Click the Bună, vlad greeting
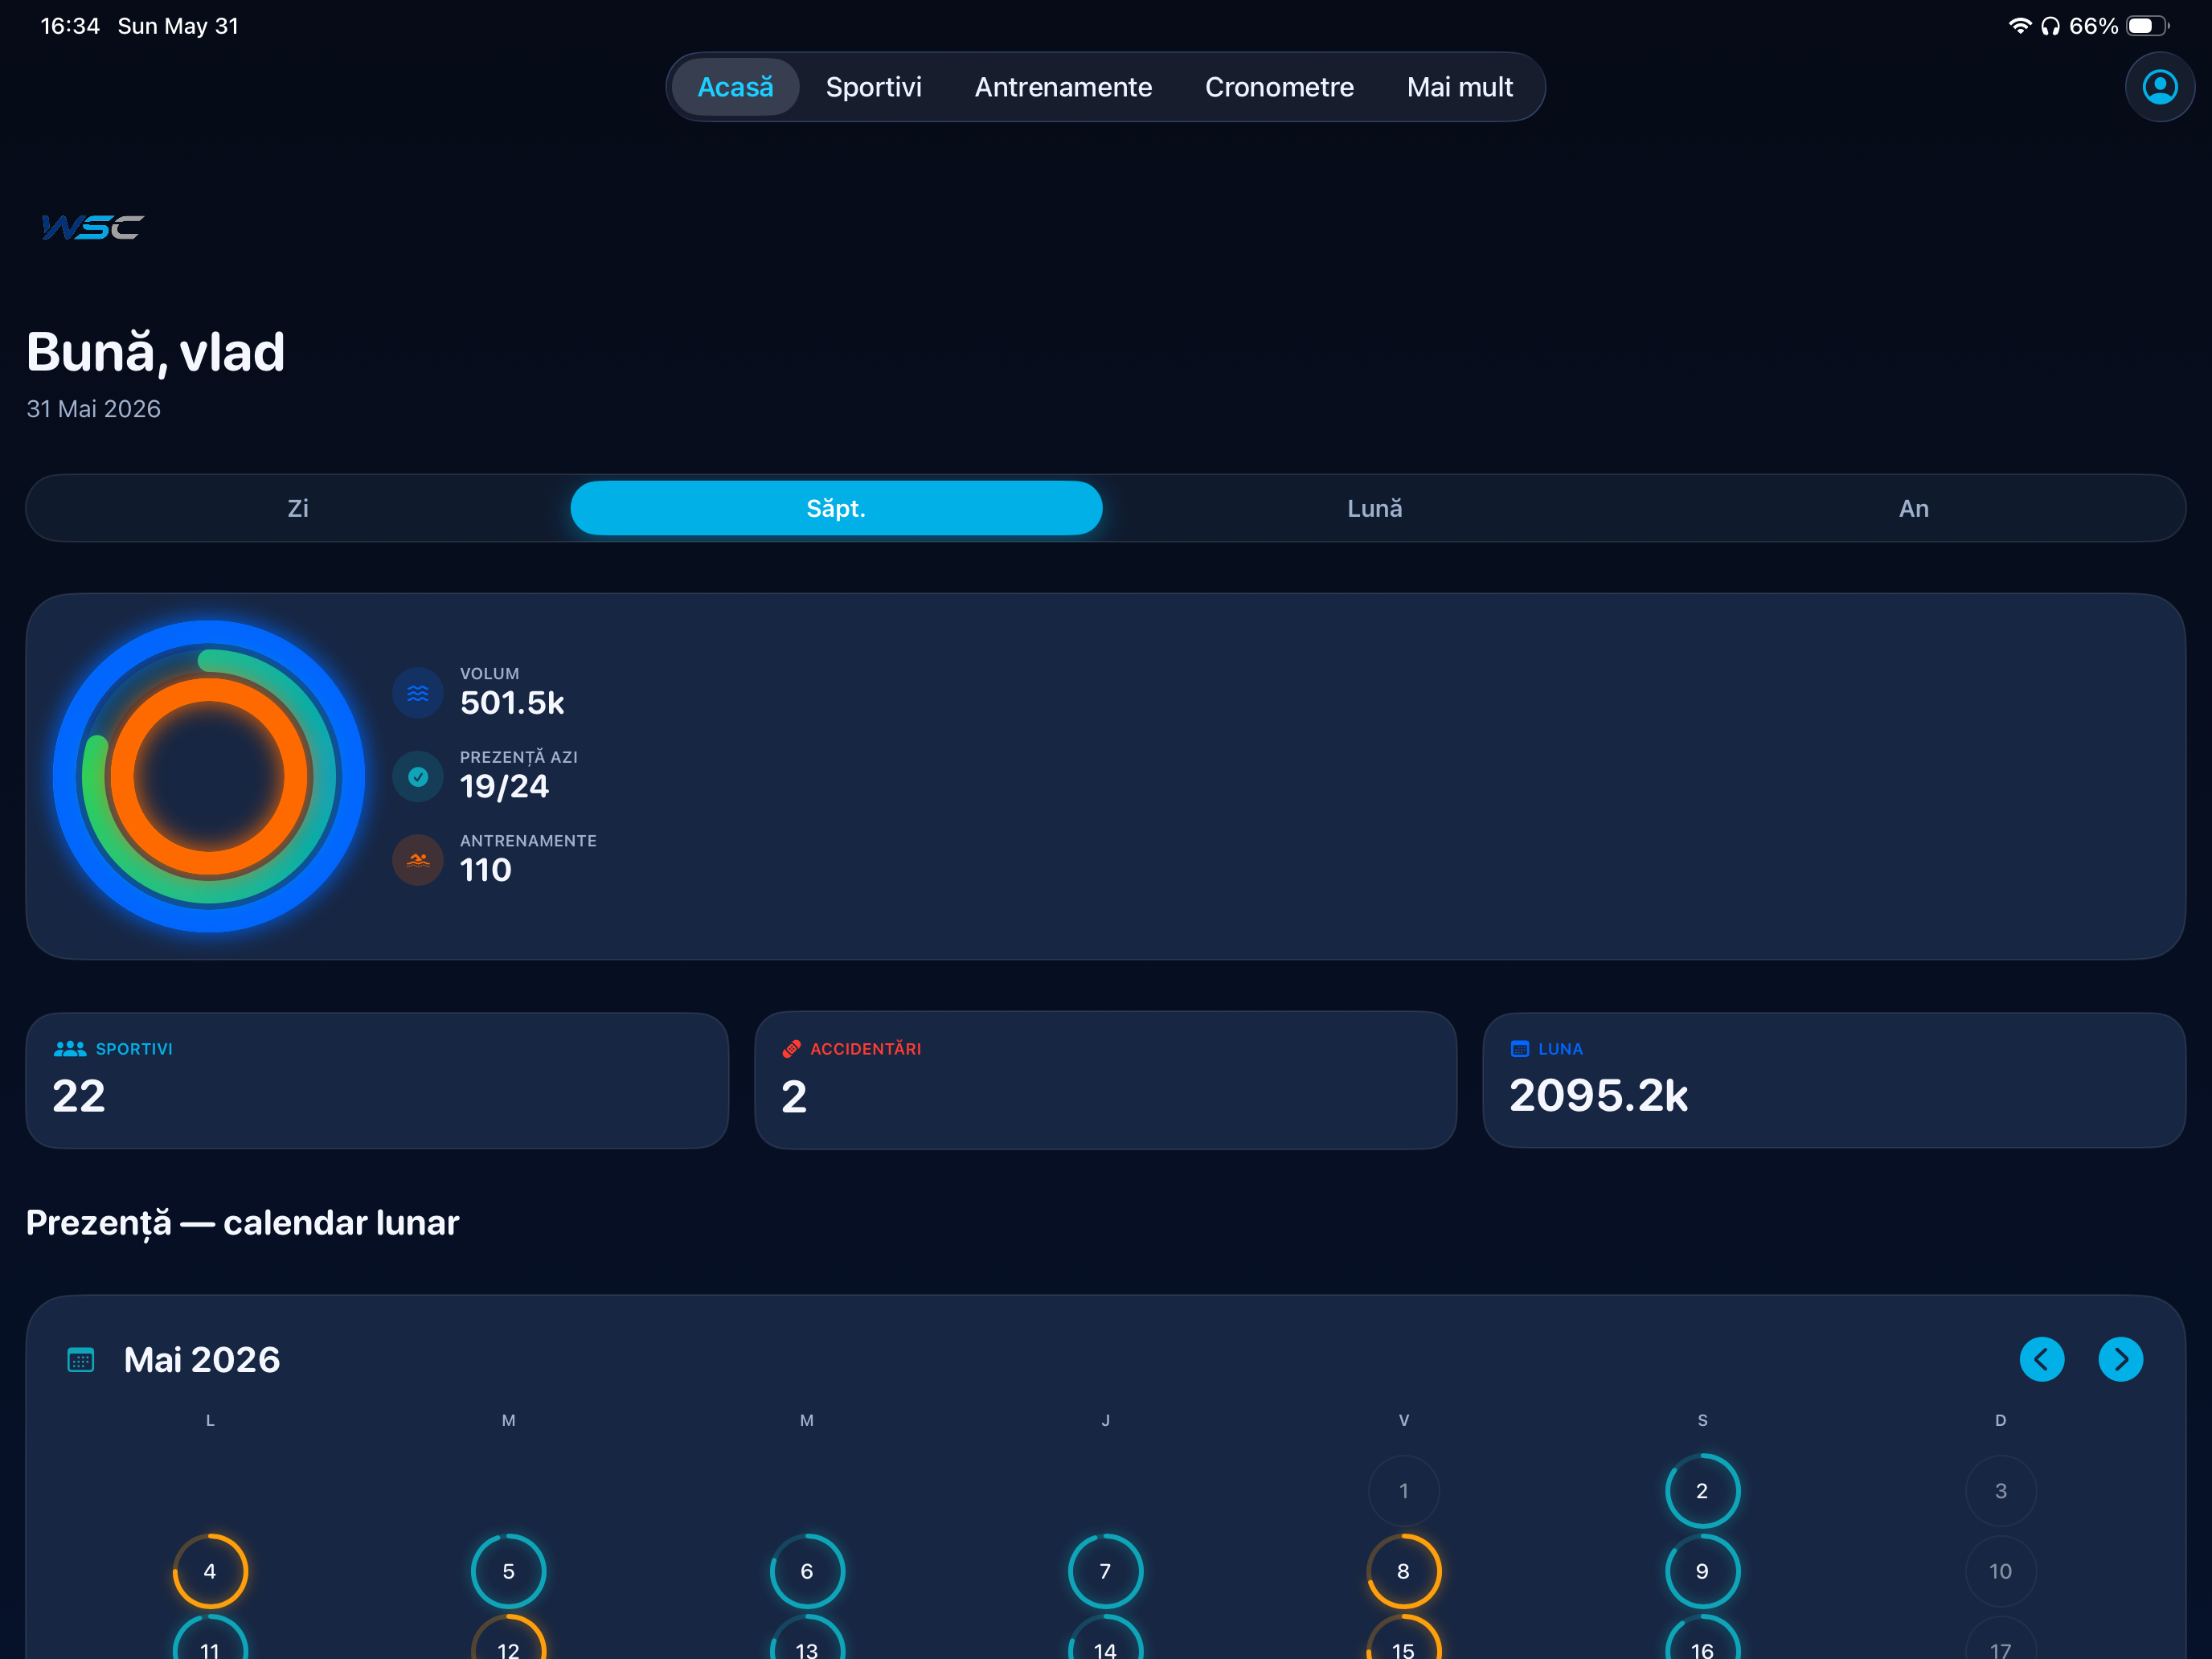2212x1659 pixels. tap(156, 353)
